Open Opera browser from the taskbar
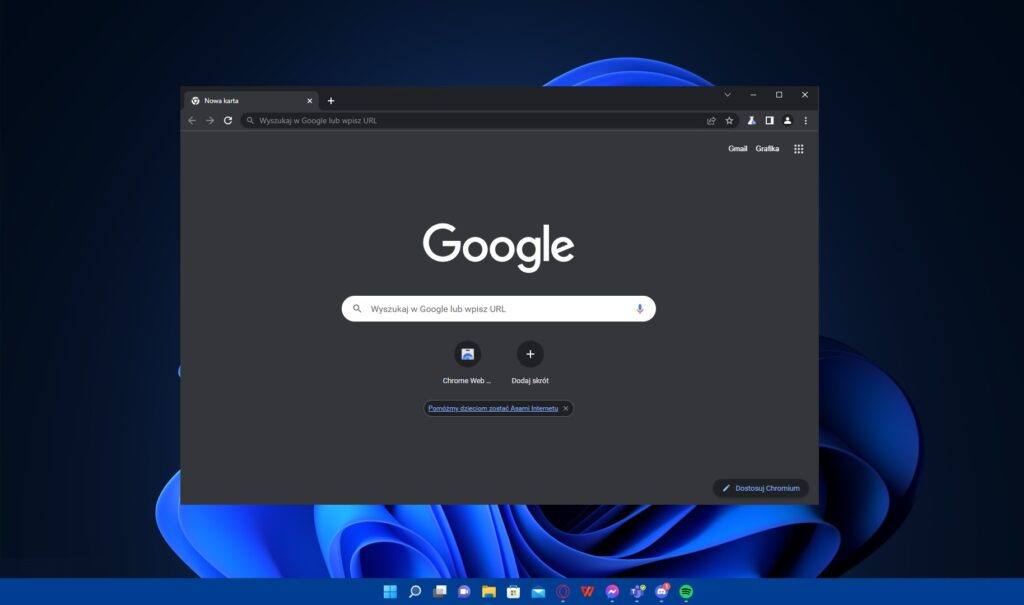Screen dimensions: 1024x605 (x=563, y=591)
